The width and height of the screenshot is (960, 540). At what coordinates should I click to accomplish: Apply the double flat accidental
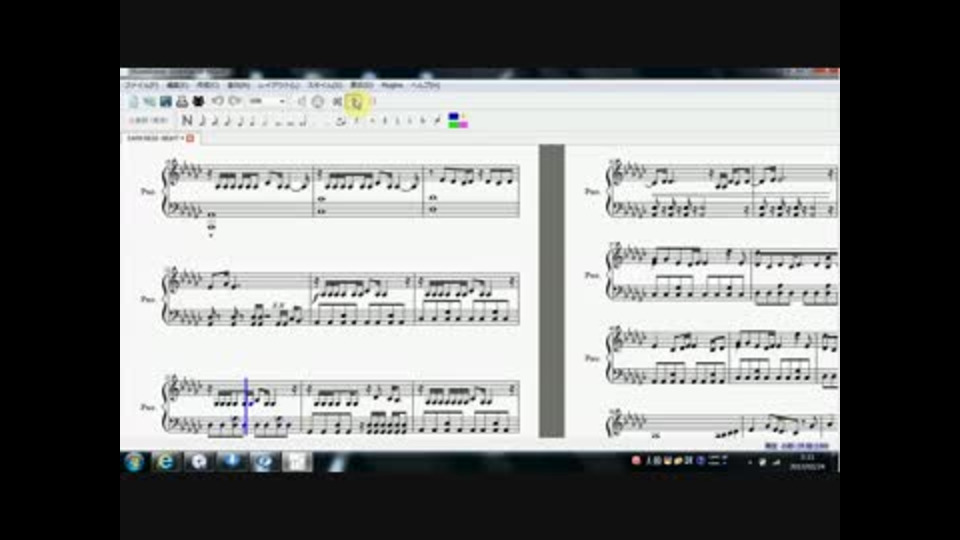click(422, 121)
